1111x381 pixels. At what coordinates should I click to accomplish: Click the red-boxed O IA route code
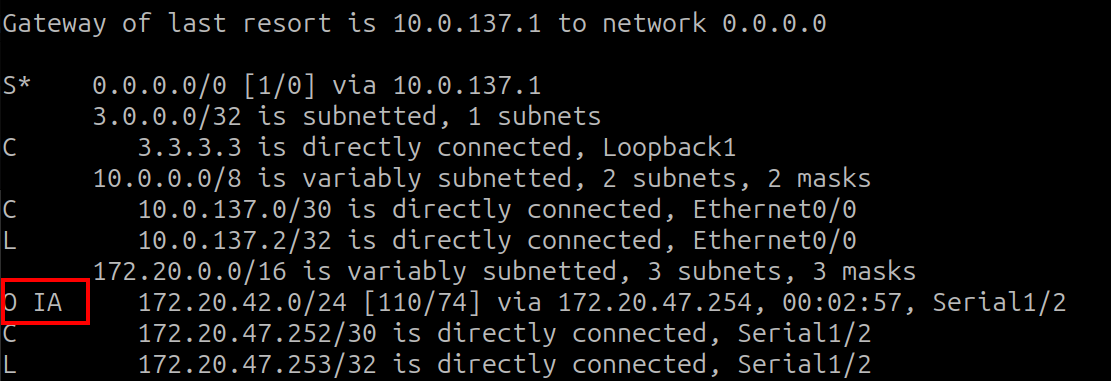33,302
